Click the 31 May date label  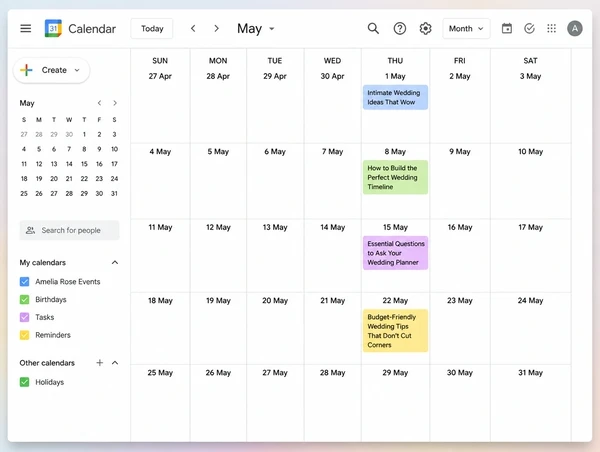pos(530,372)
